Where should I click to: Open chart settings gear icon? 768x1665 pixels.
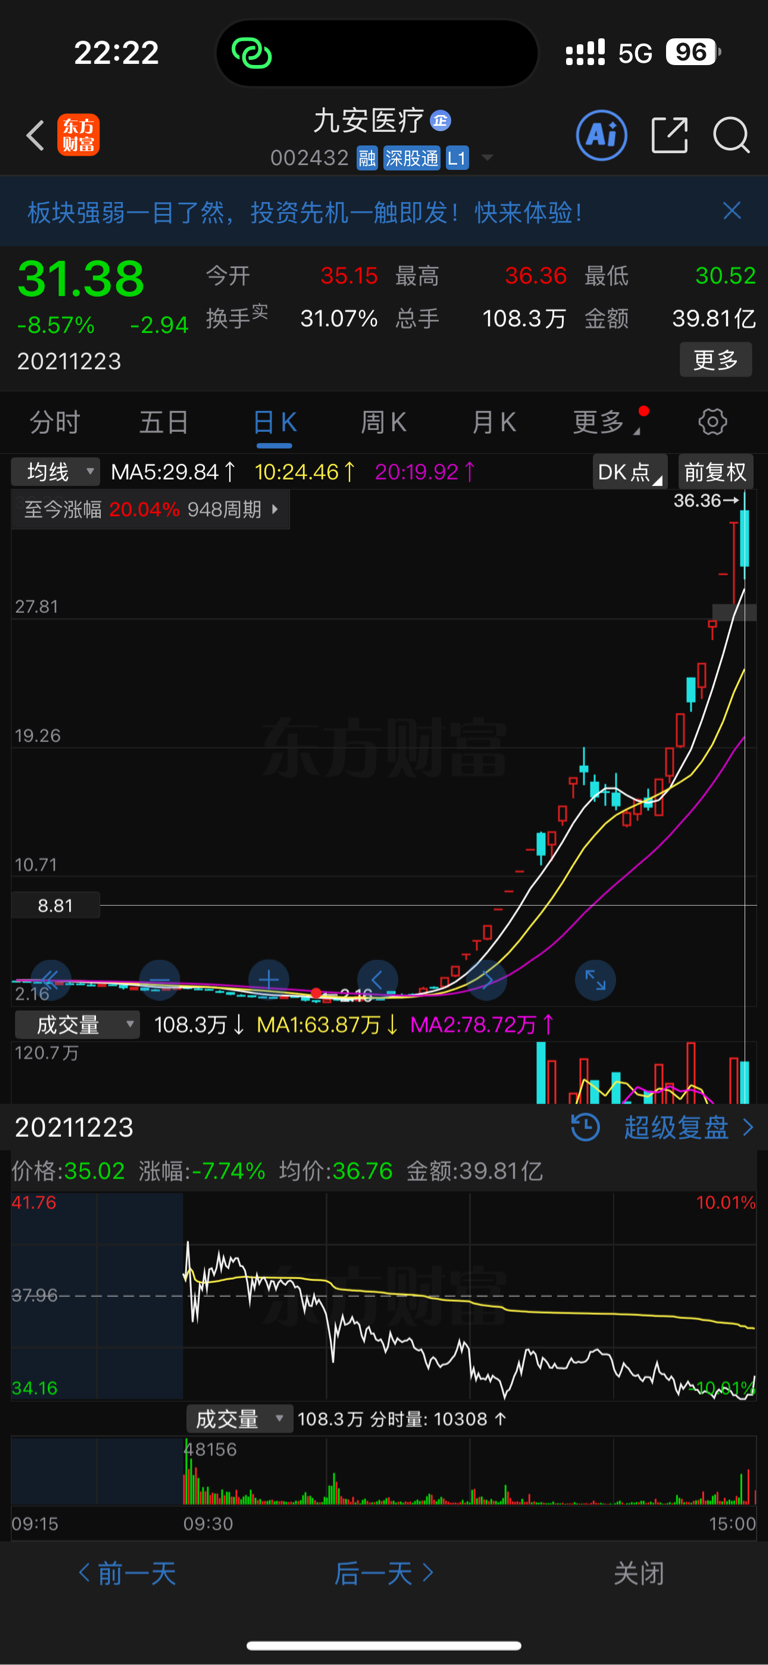(713, 422)
